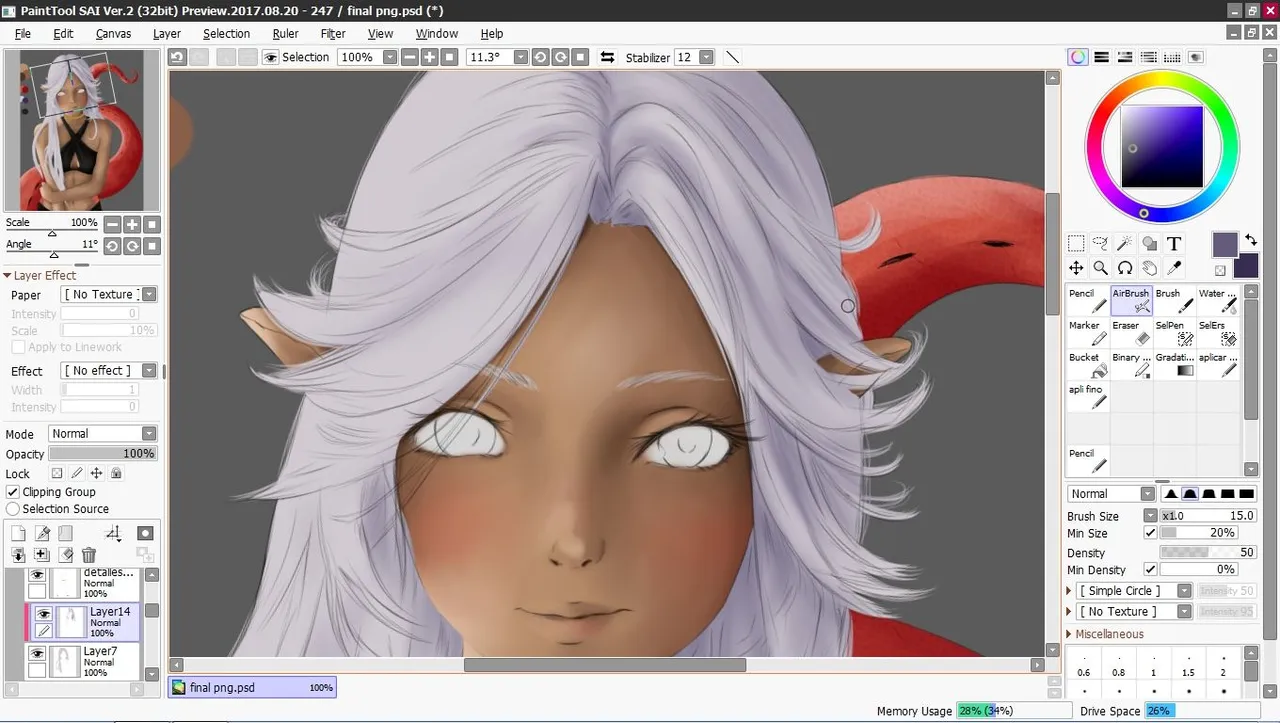Image resolution: width=1280 pixels, height=723 pixels.
Task: Click the background color swatch
Action: tap(1246, 266)
